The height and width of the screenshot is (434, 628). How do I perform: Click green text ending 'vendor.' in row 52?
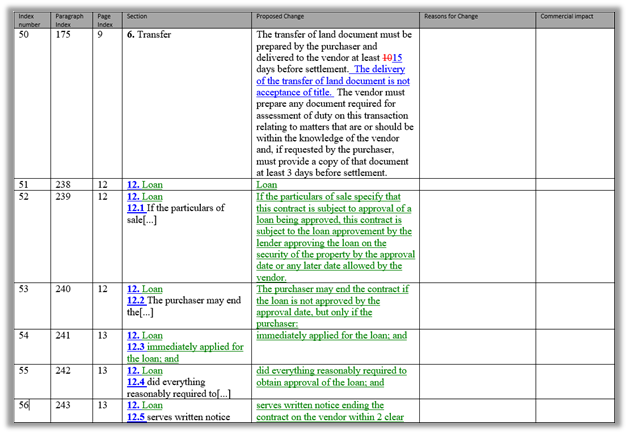coord(271,277)
